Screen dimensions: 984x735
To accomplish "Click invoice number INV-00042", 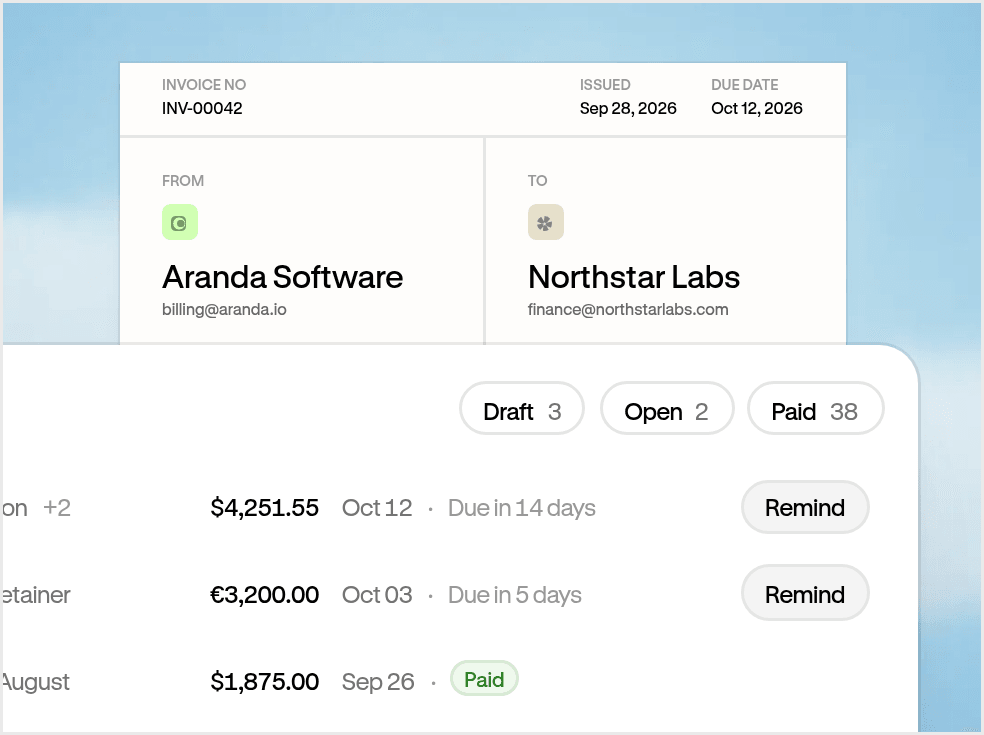I will click(202, 109).
